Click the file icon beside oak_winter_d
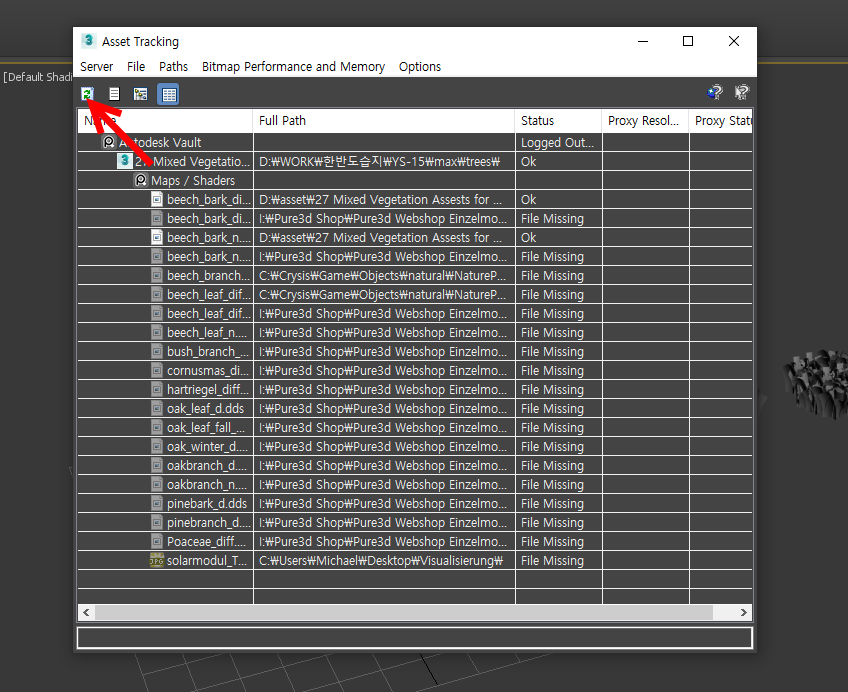 click(157, 447)
